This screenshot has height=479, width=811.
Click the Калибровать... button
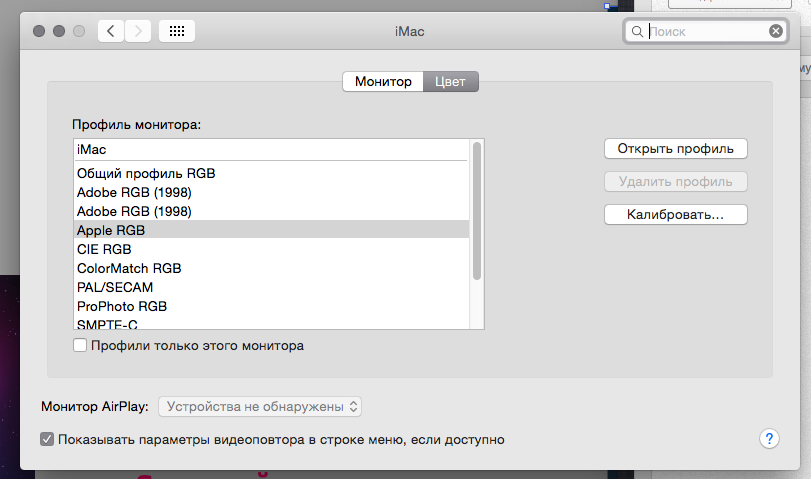[675, 215]
